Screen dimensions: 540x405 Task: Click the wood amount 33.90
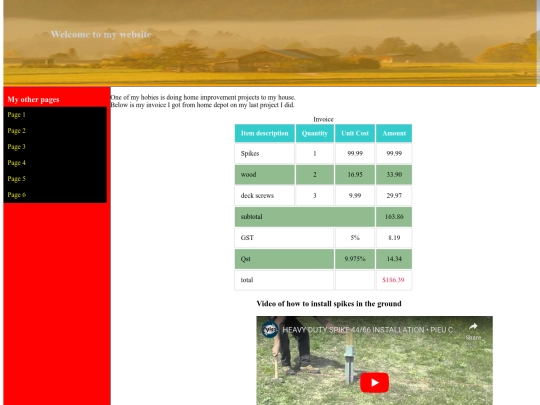point(394,175)
